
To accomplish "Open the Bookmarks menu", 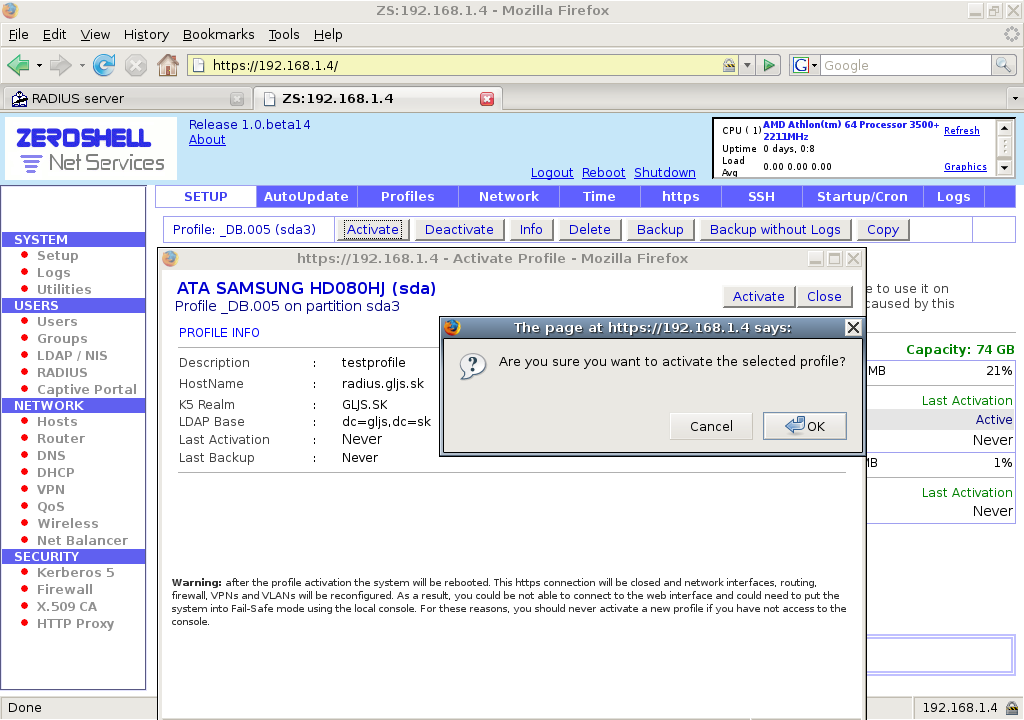I will 218,35.
